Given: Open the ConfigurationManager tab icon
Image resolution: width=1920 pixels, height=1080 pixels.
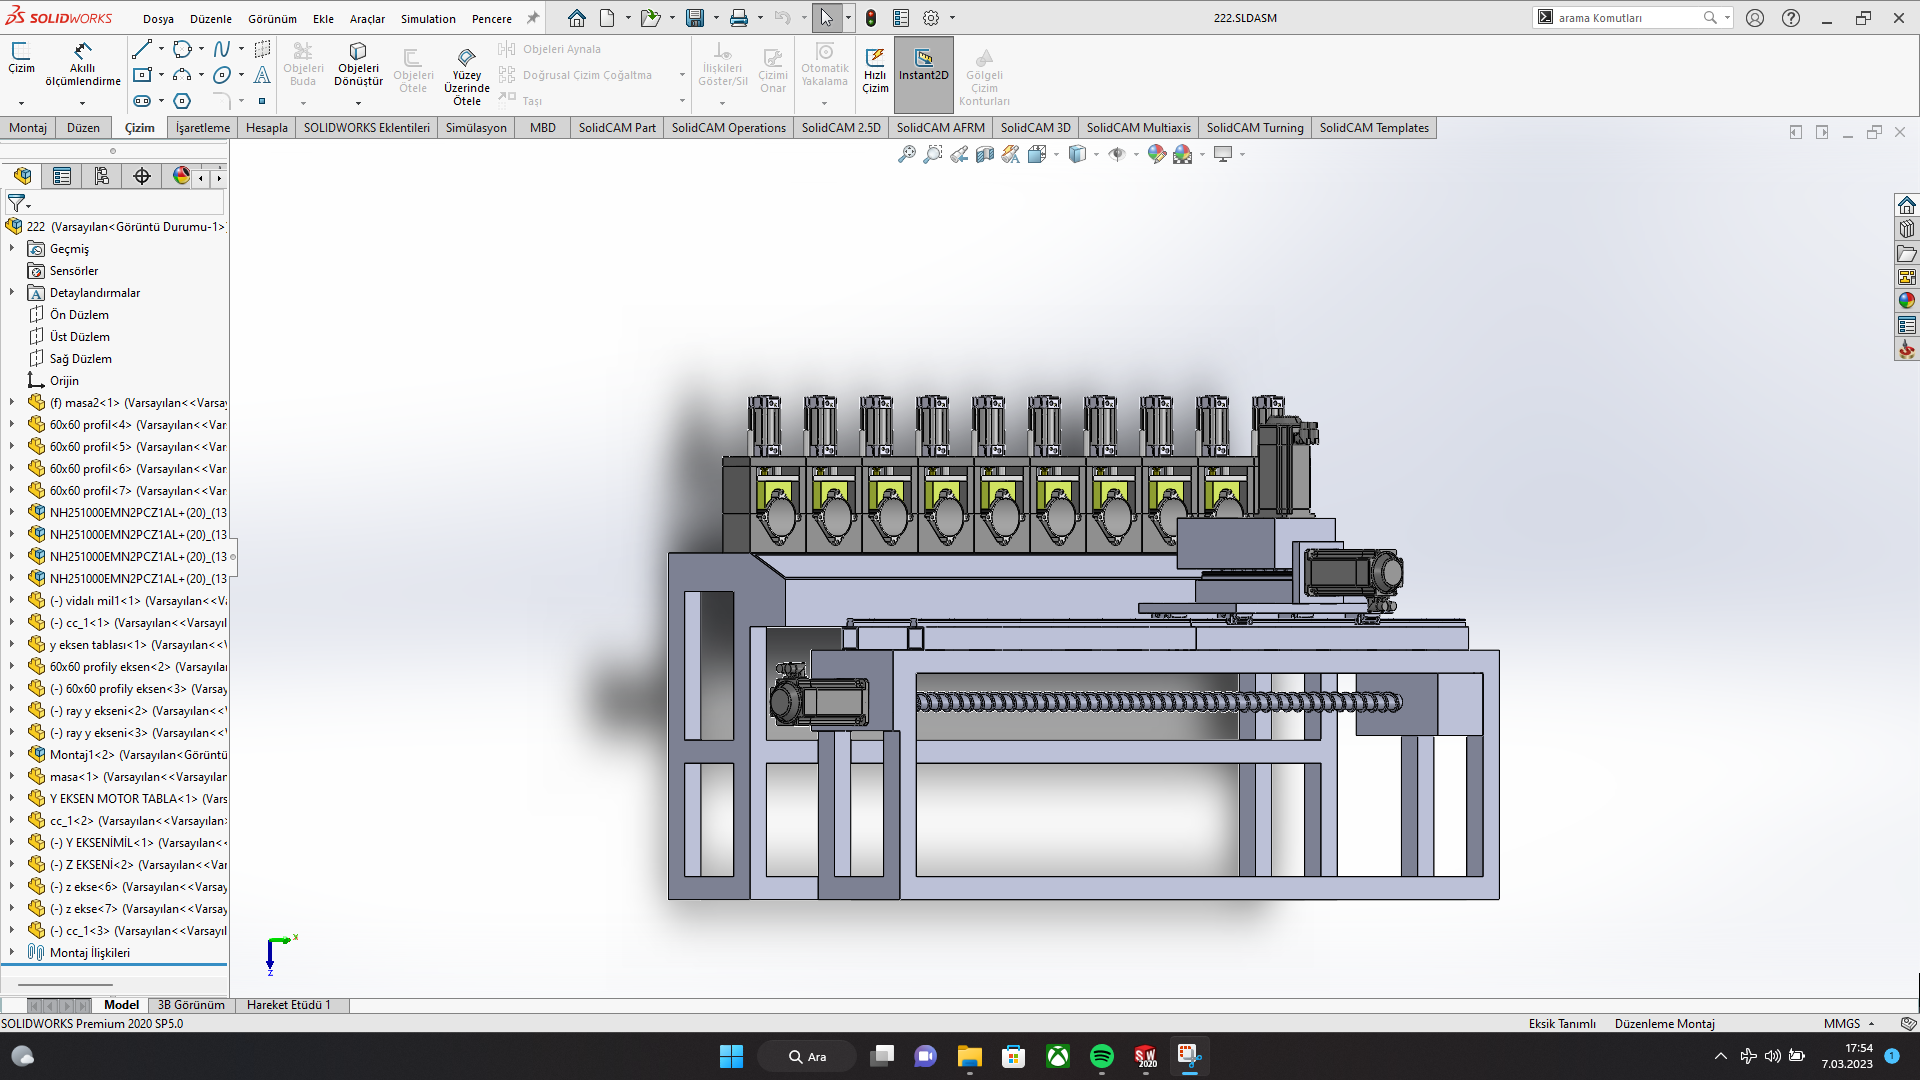Looking at the screenshot, I should [x=102, y=176].
